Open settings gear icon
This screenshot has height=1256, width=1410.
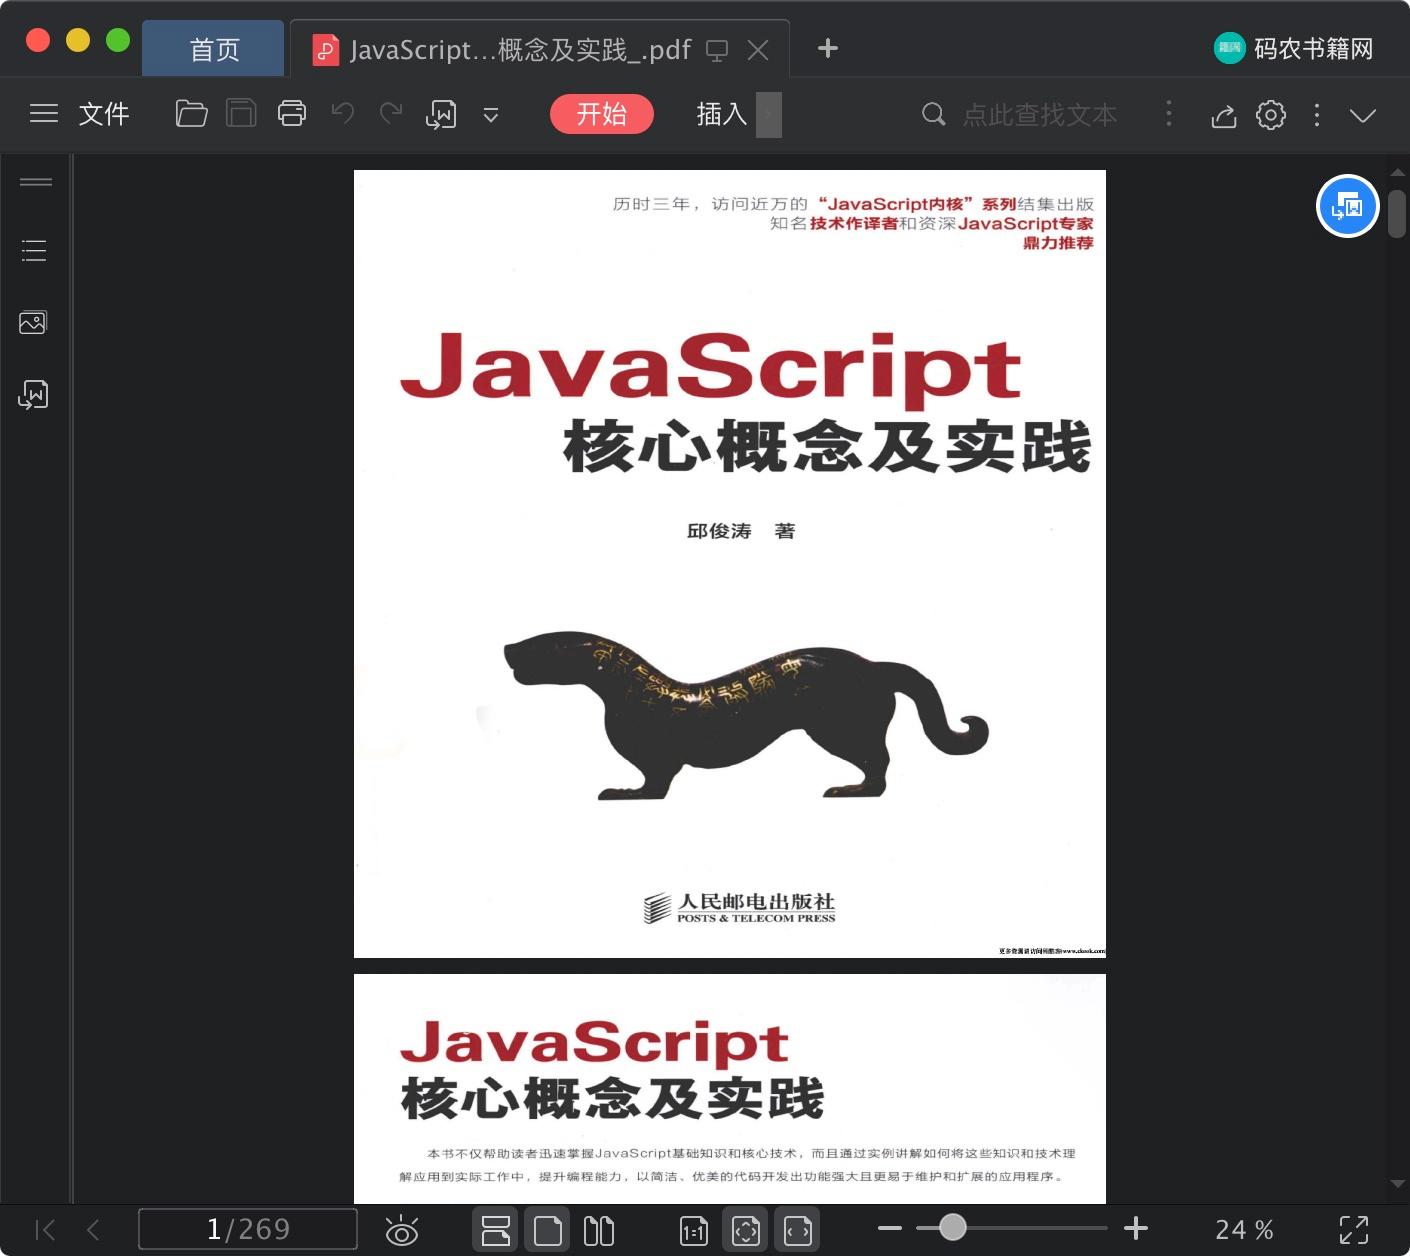click(1271, 115)
